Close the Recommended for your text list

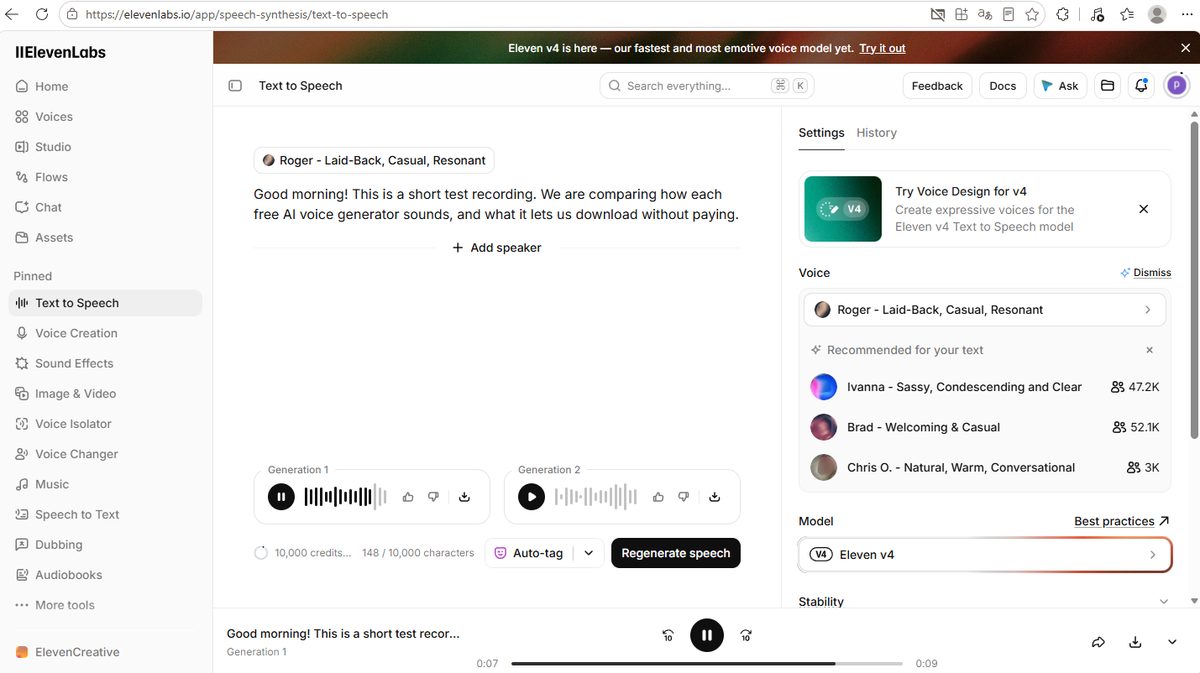point(1149,350)
